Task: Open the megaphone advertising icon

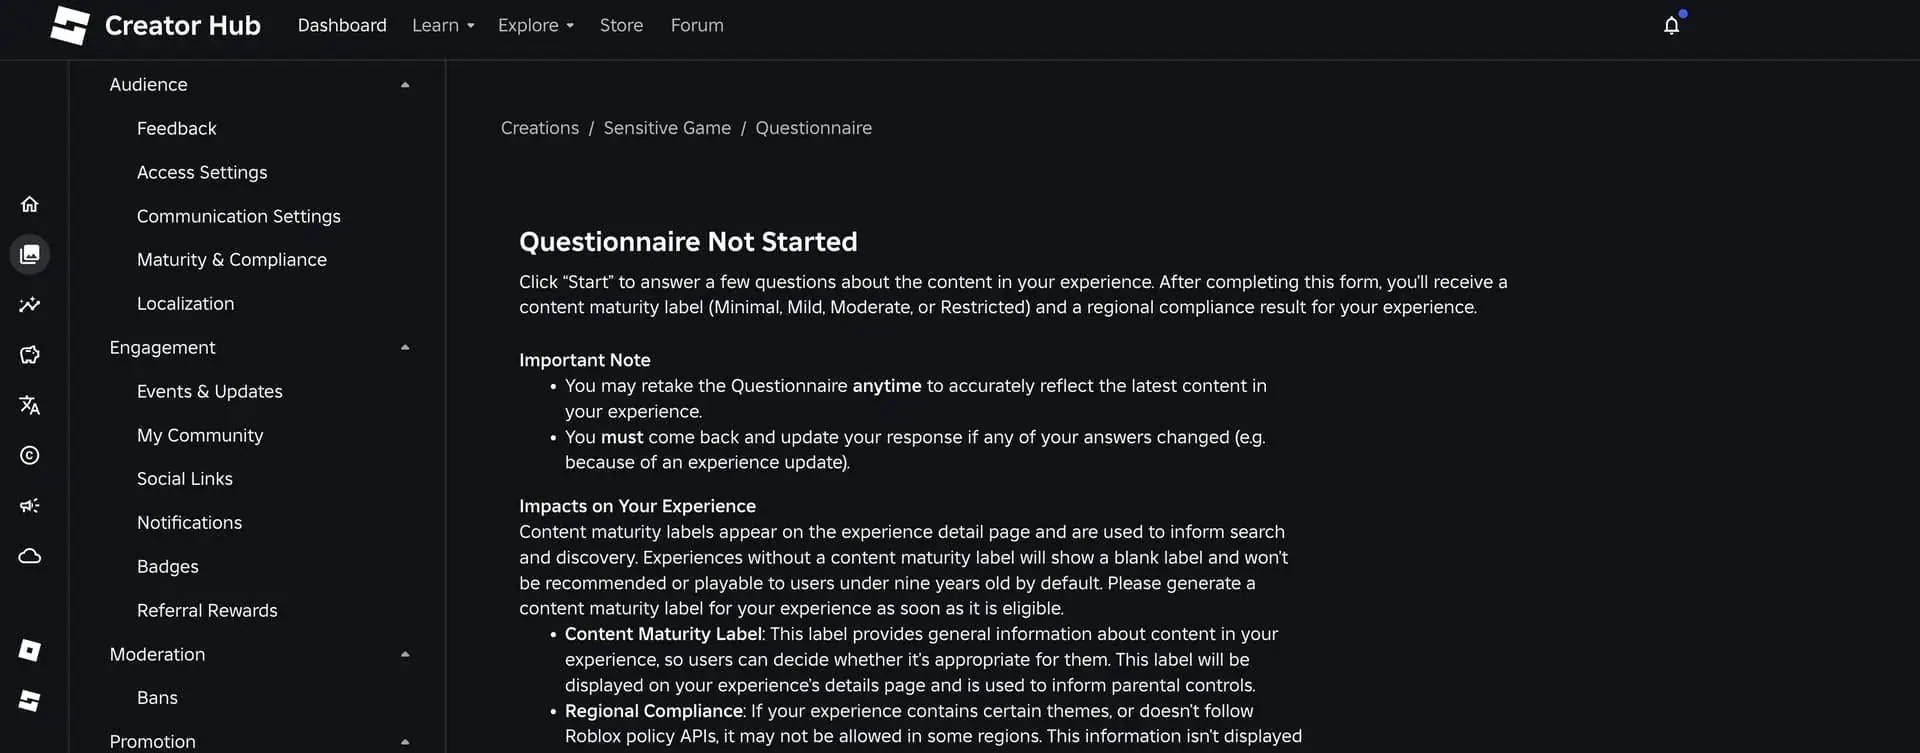Action: pos(30,505)
